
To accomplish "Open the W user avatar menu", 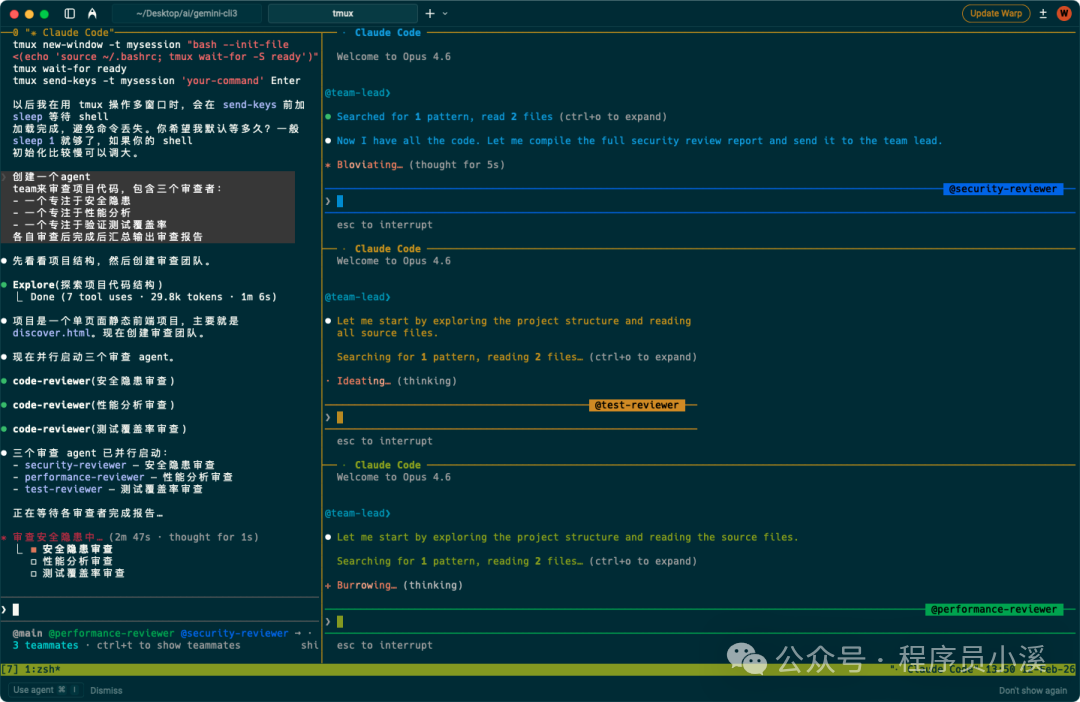I will (1064, 13).
